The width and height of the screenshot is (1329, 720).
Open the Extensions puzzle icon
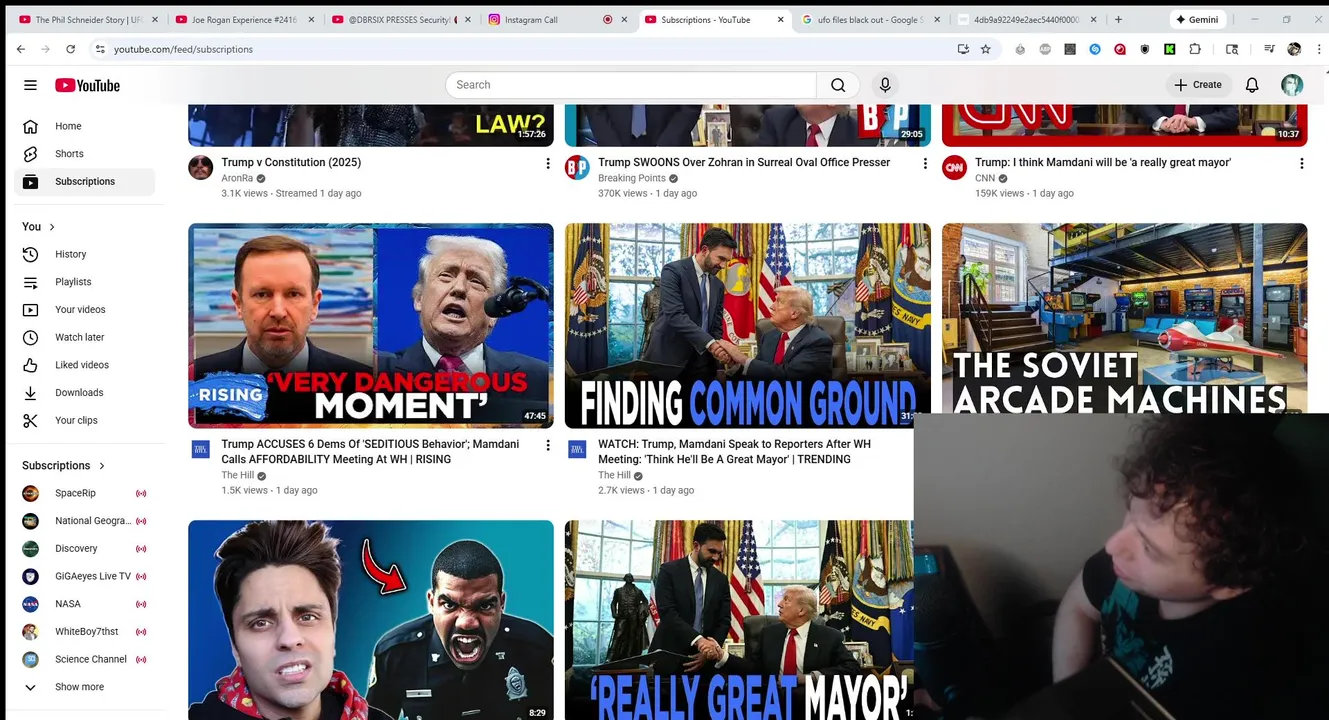(x=1195, y=49)
